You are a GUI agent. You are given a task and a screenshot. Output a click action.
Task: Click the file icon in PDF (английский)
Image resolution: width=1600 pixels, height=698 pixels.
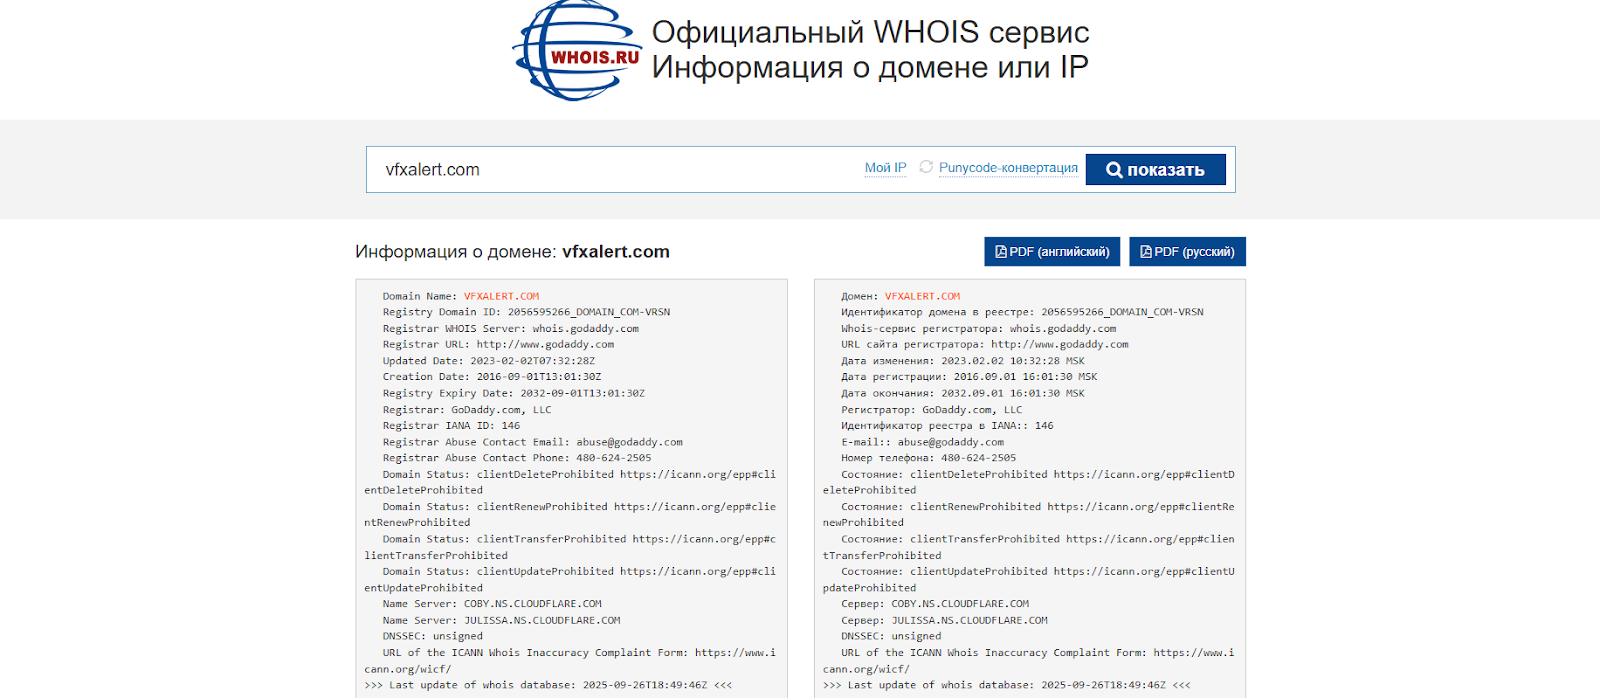pos(1000,252)
